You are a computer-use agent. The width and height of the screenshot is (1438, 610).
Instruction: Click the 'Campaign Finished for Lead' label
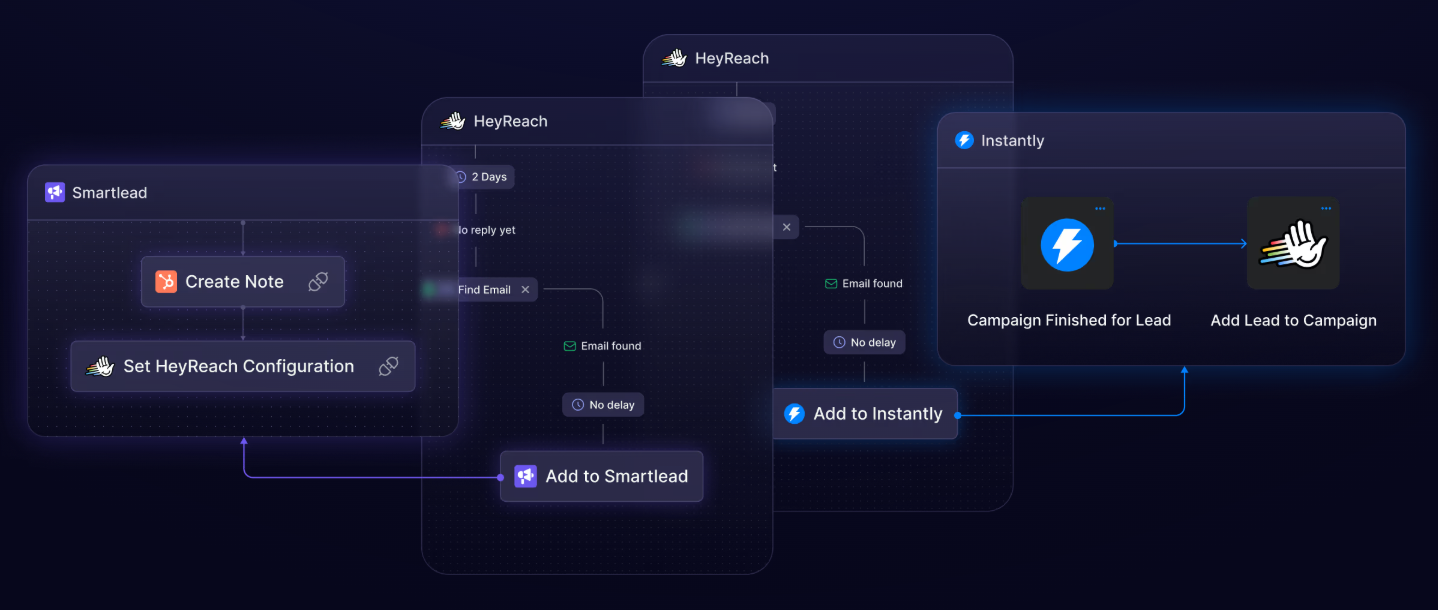[x=1069, y=321]
